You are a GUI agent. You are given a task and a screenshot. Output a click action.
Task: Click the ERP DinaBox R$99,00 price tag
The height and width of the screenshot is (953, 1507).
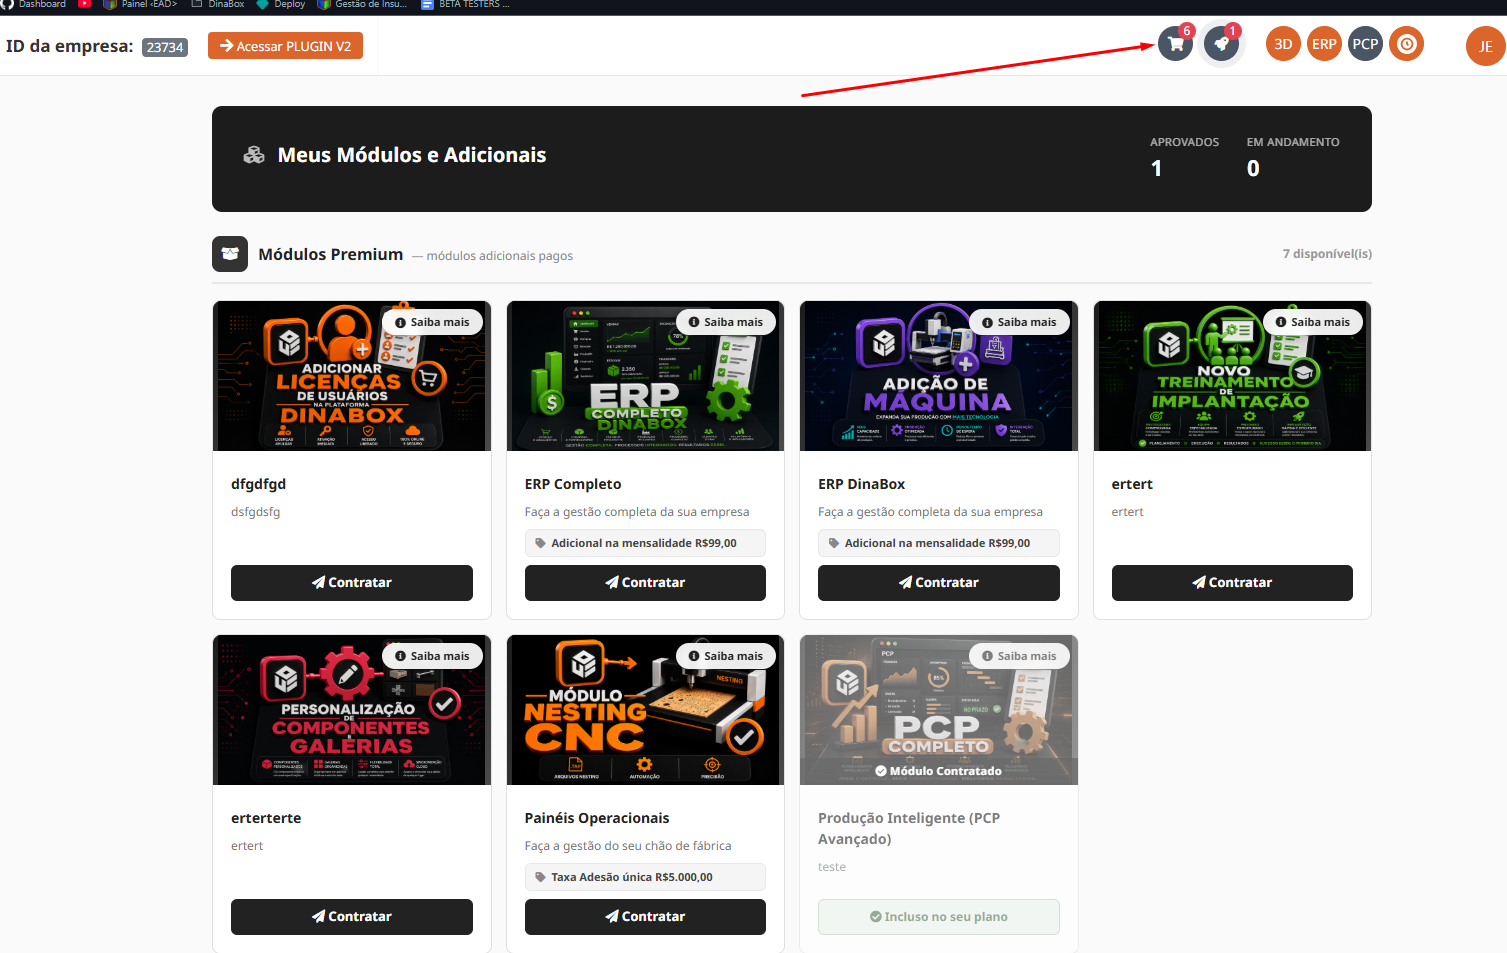point(939,543)
